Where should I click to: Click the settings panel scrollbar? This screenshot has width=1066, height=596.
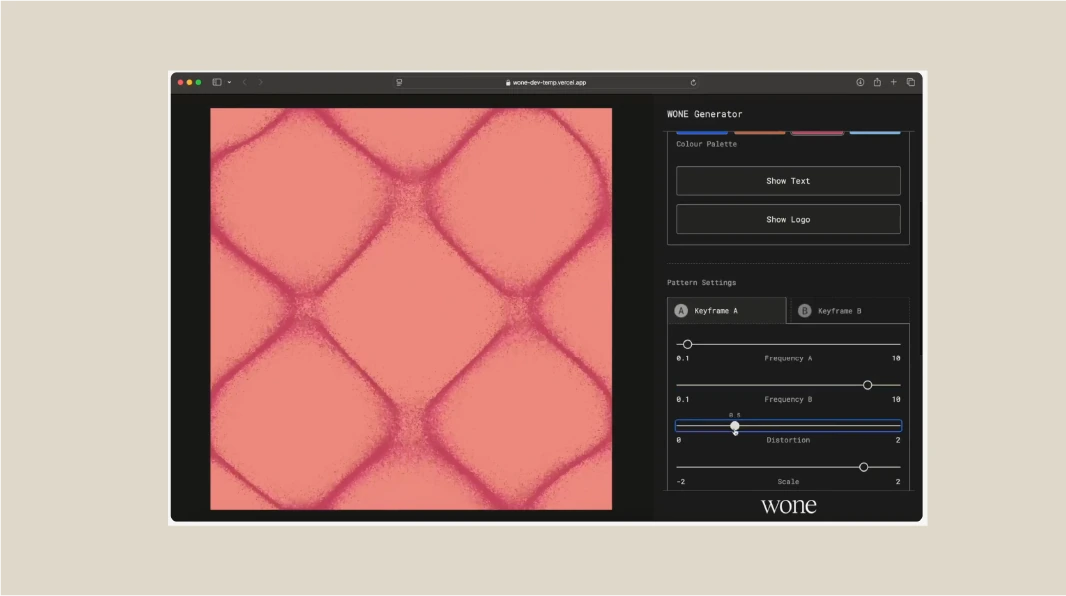(x=921, y=279)
